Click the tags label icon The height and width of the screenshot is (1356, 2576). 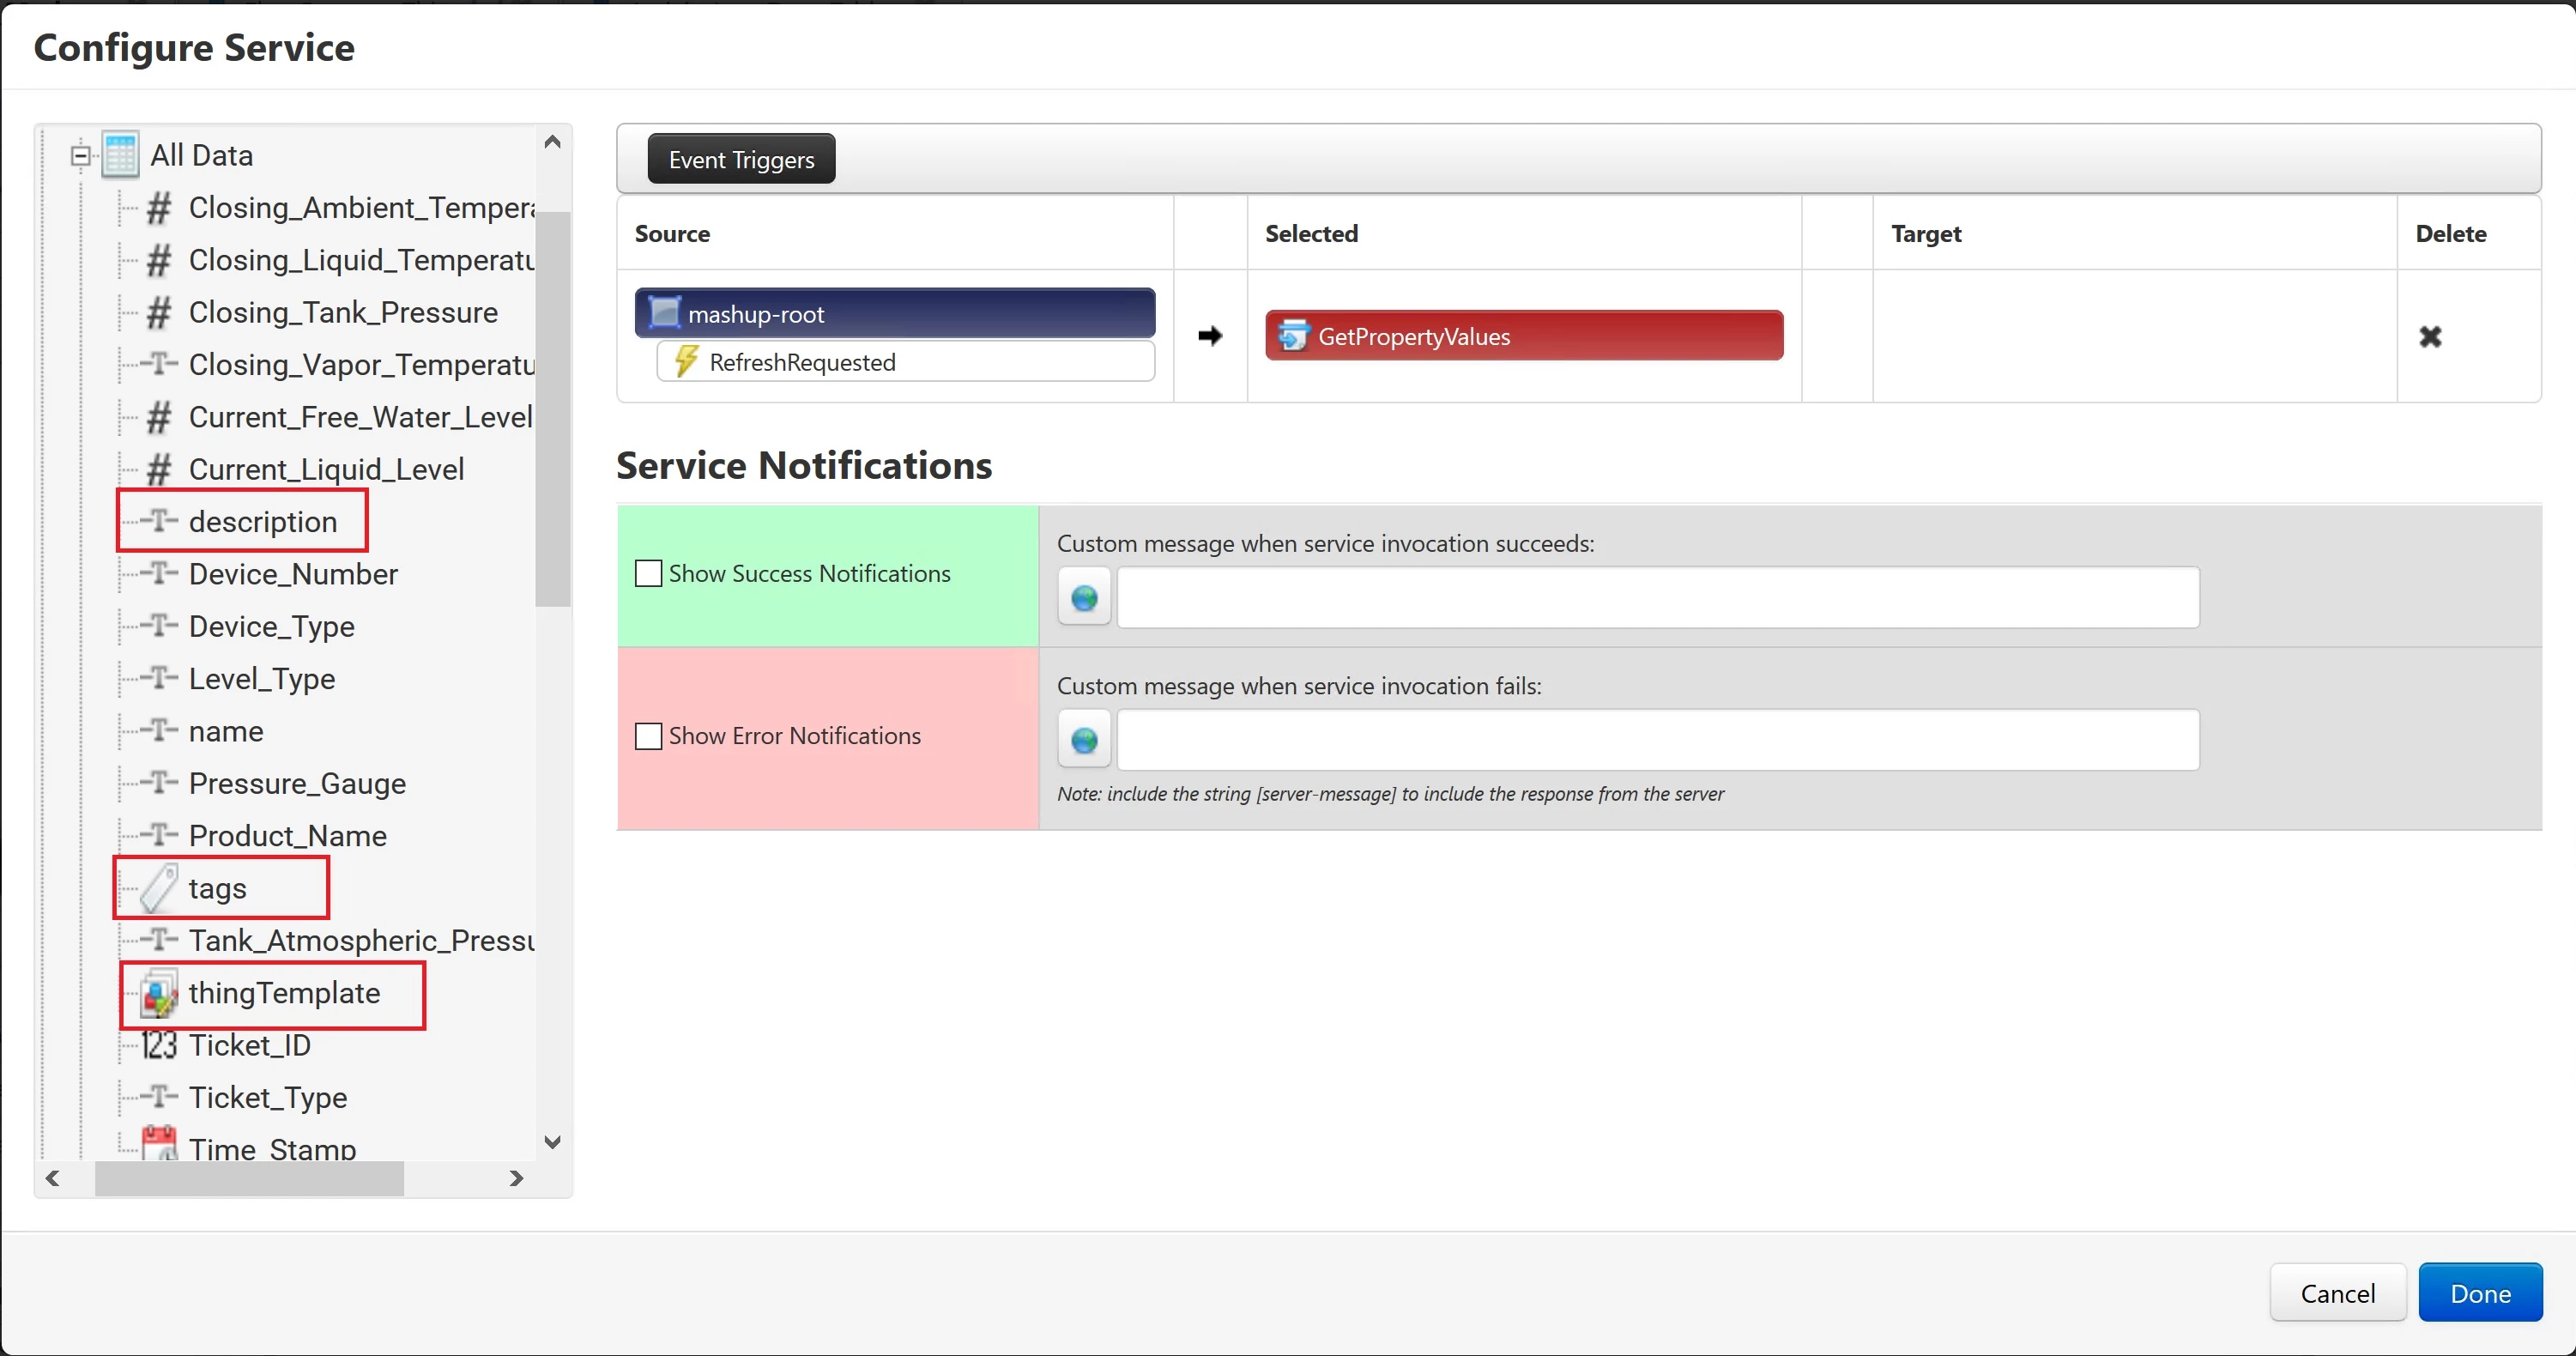coord(158,888)
